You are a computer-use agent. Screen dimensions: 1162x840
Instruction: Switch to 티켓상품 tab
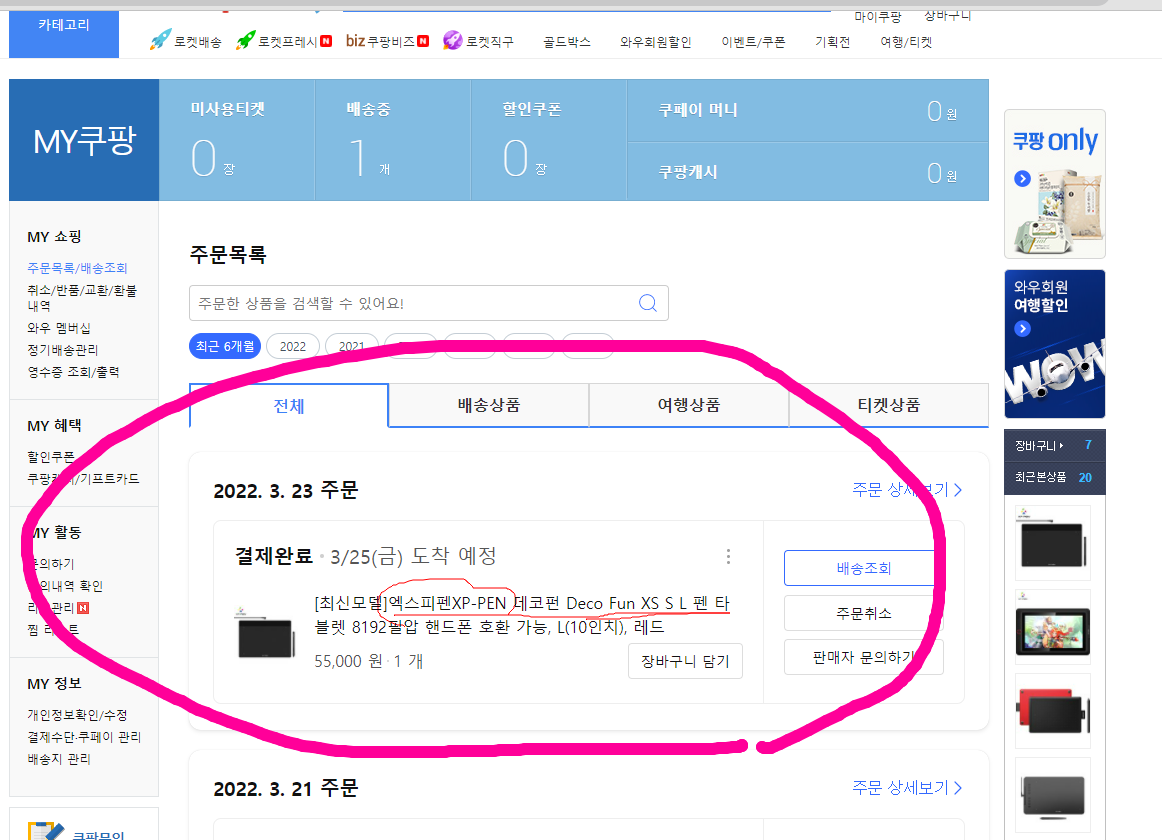(889, 405)
